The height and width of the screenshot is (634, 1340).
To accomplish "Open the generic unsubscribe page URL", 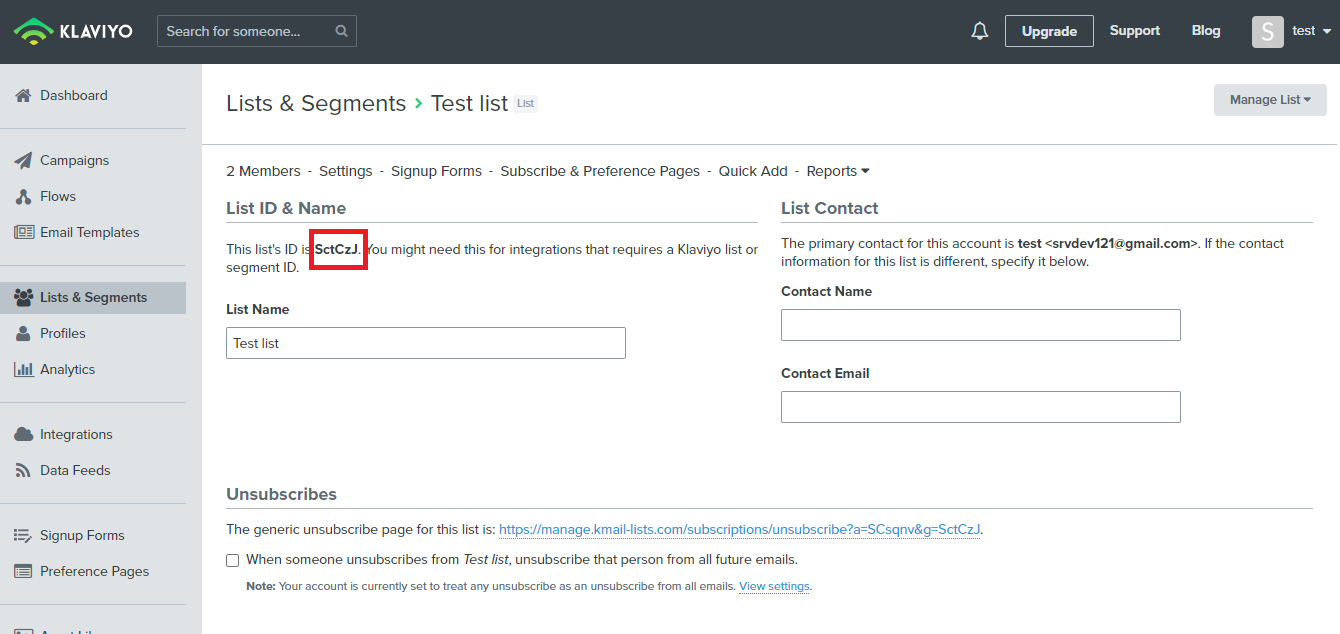I will click(x=740, y=530).
